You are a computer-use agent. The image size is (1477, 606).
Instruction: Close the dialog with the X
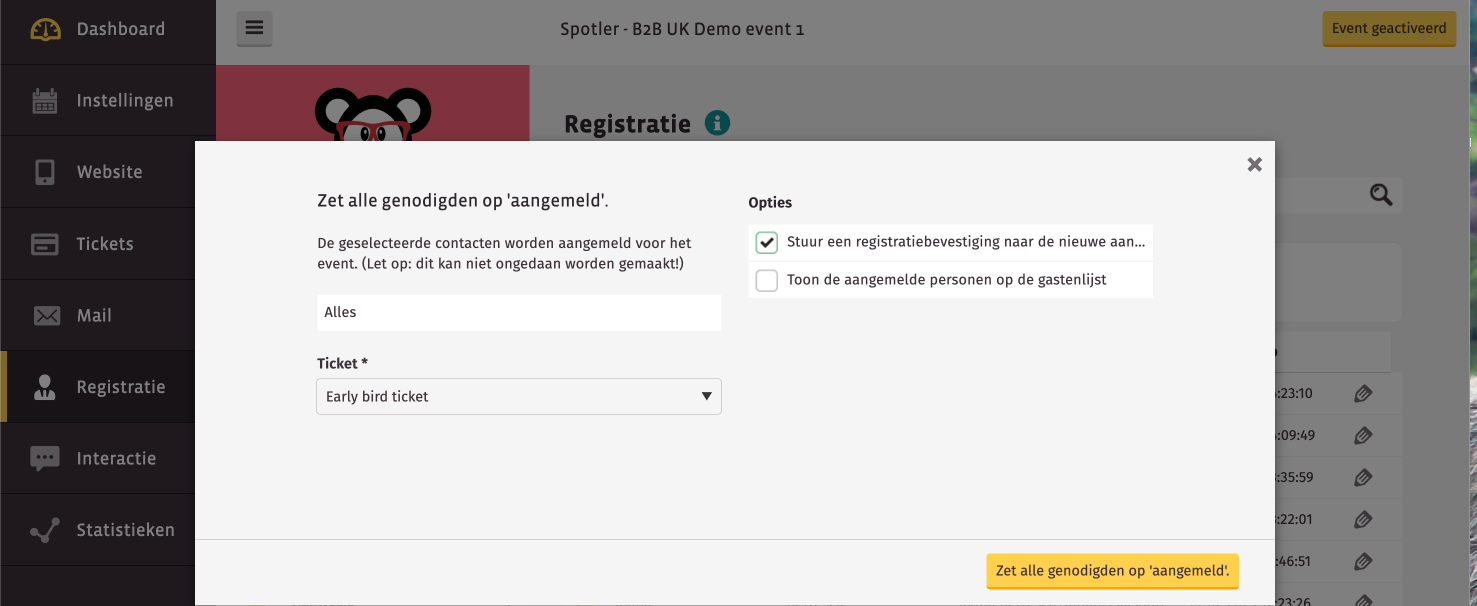pyautogui.click(x=1254, y=165)
